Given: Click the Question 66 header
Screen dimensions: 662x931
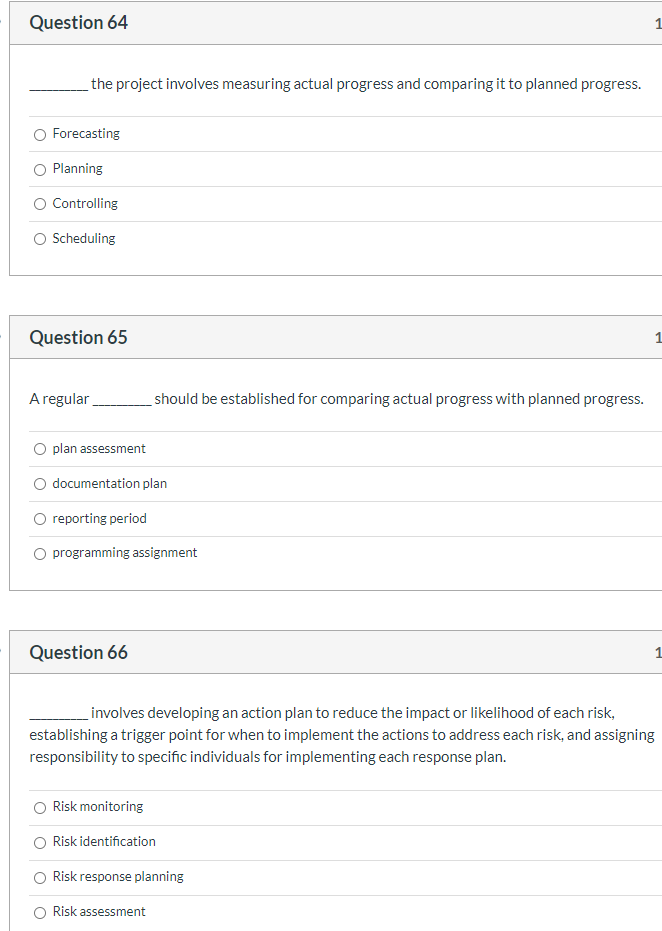Looking at the screenshot, I should [x=78, y=652].
